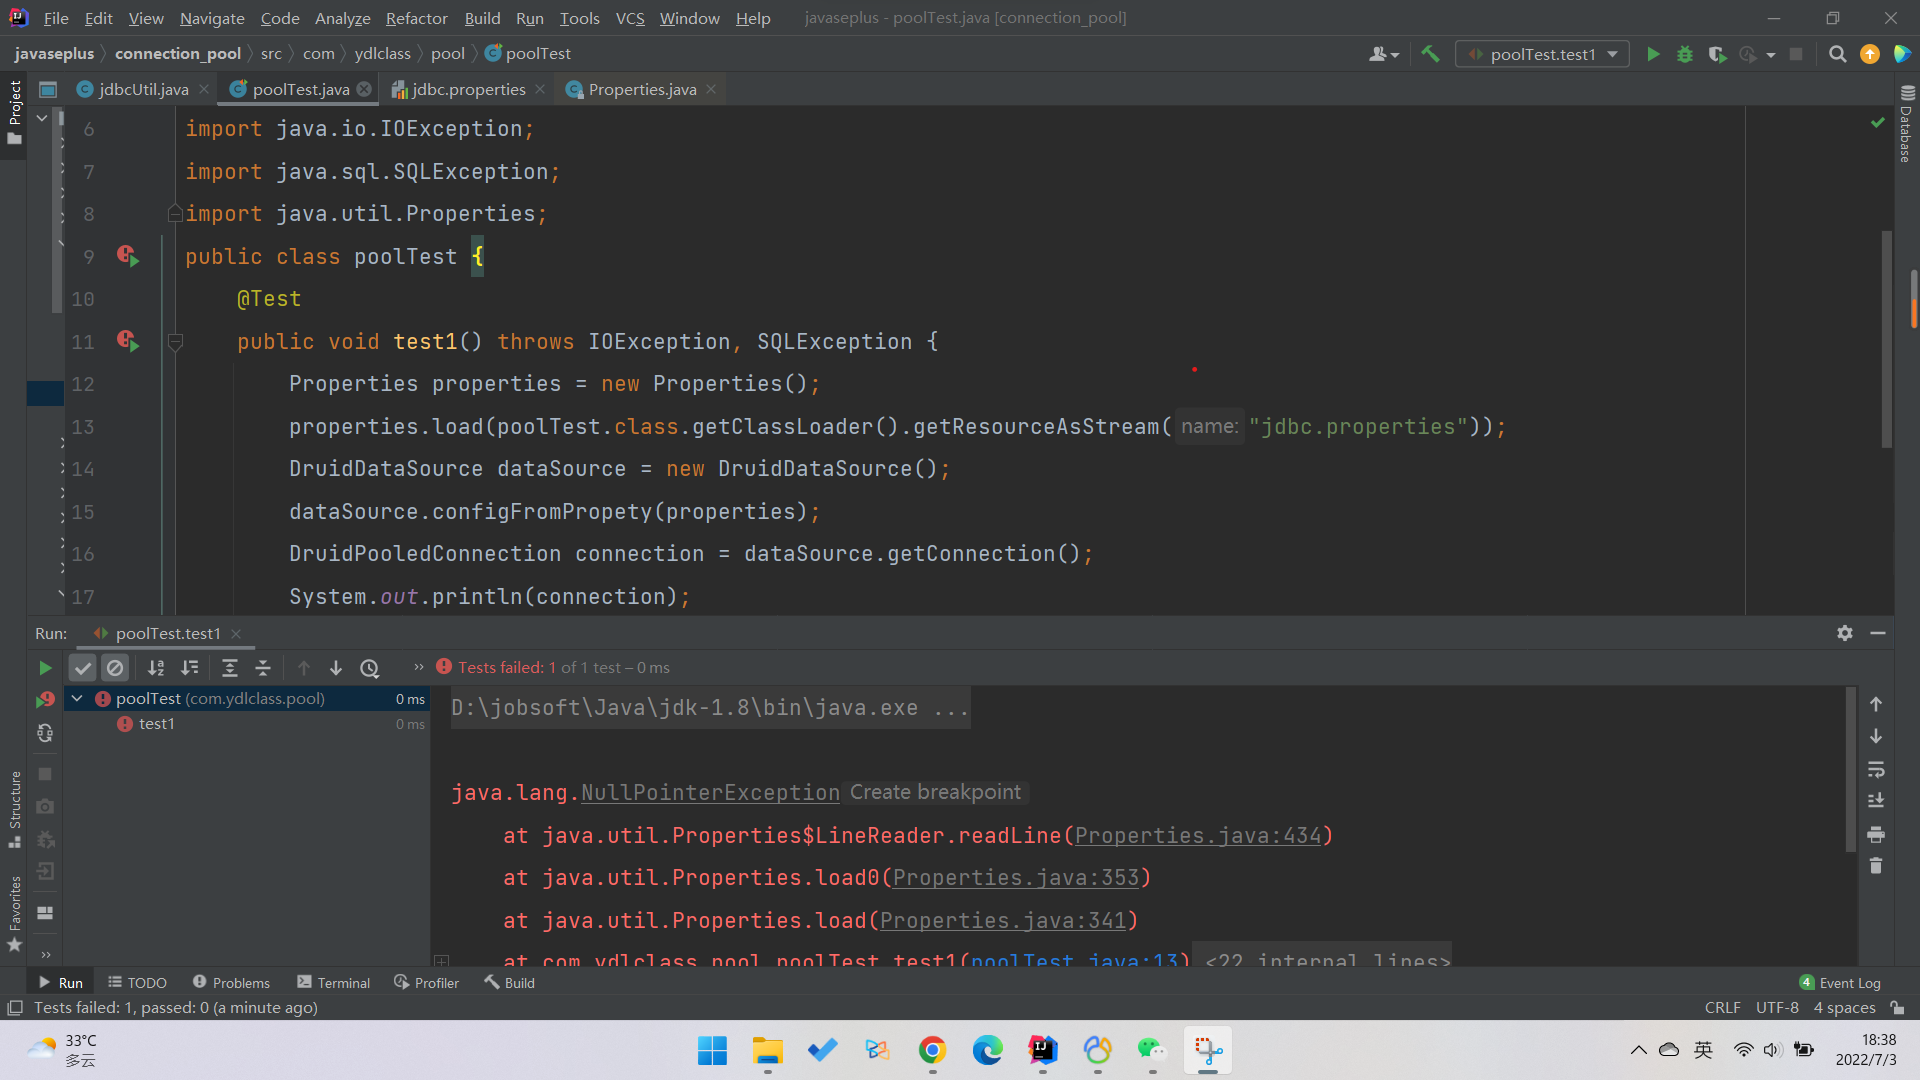Open the select-opened-file icon left of the tabs
The image size is (1920, 1080).
pos(47,89)
